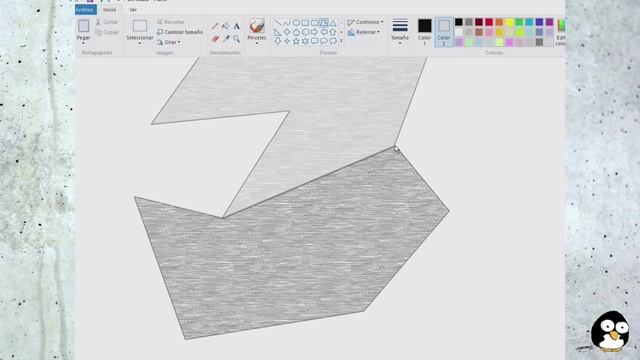Open the Contorno outline dropdown
The height and width of the screenshot is (360, 640).
click(365, 22)
